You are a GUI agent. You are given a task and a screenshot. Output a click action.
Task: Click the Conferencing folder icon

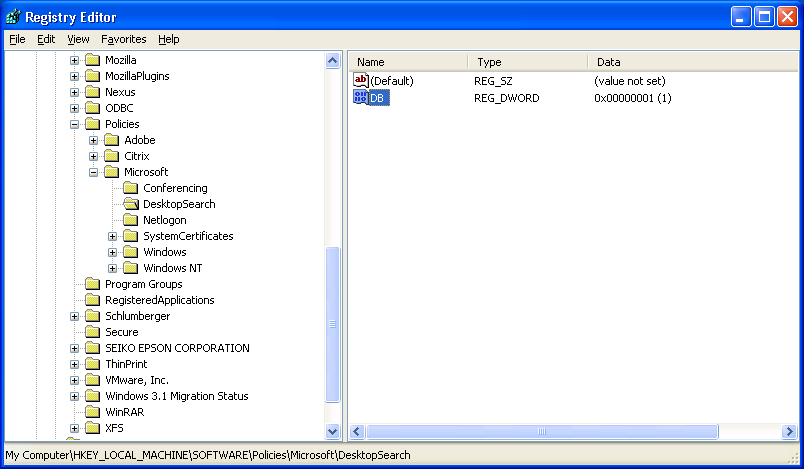[131, 188]
